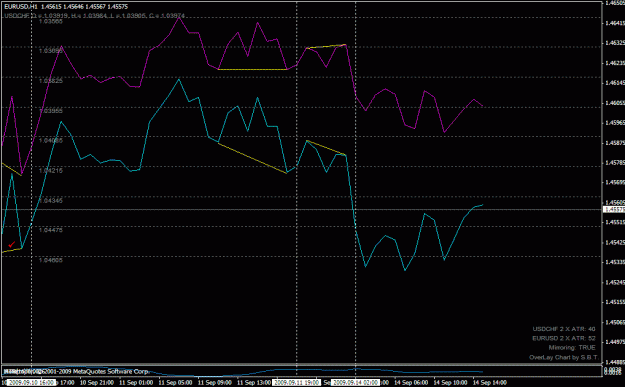The height and width of the screenshot is (387, 625).
Task: Click the 1.45695 price on the right scale
Action: [x=615, y=182]
